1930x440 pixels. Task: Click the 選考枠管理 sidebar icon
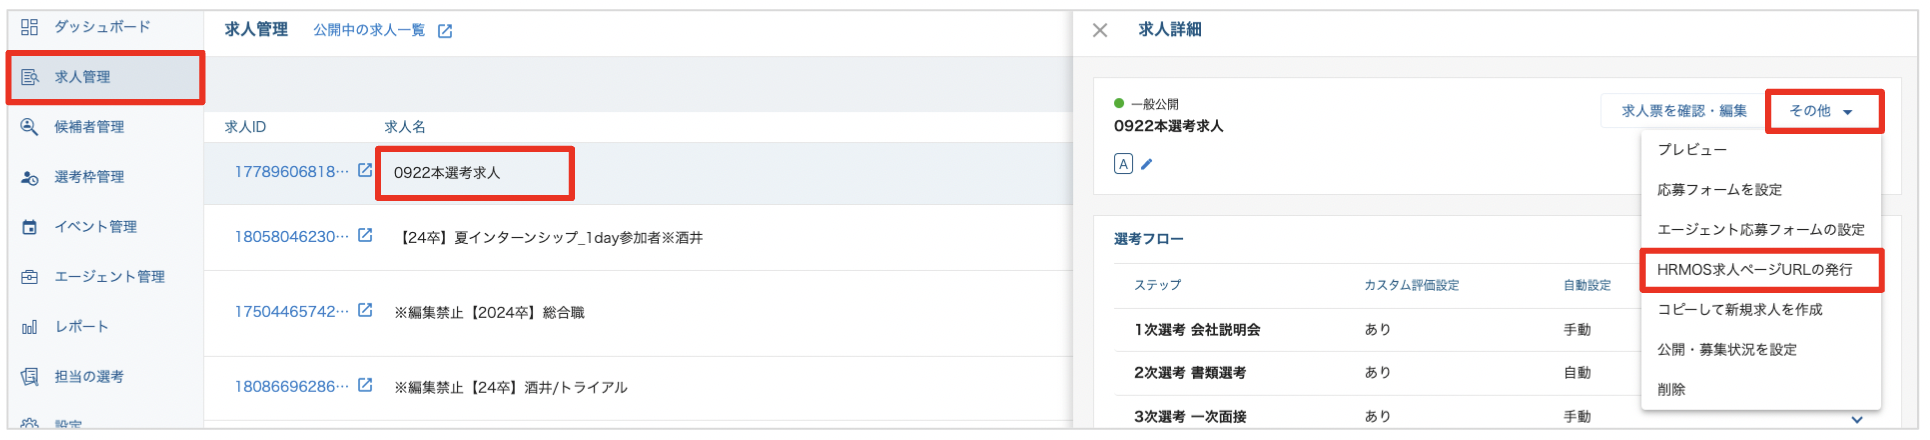30,177
